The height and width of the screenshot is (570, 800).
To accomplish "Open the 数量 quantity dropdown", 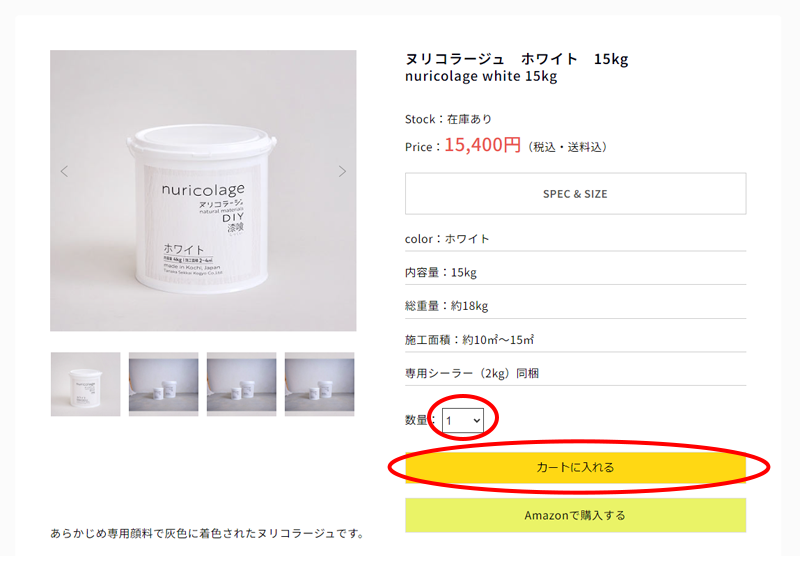I will click(x=464, y=421).
